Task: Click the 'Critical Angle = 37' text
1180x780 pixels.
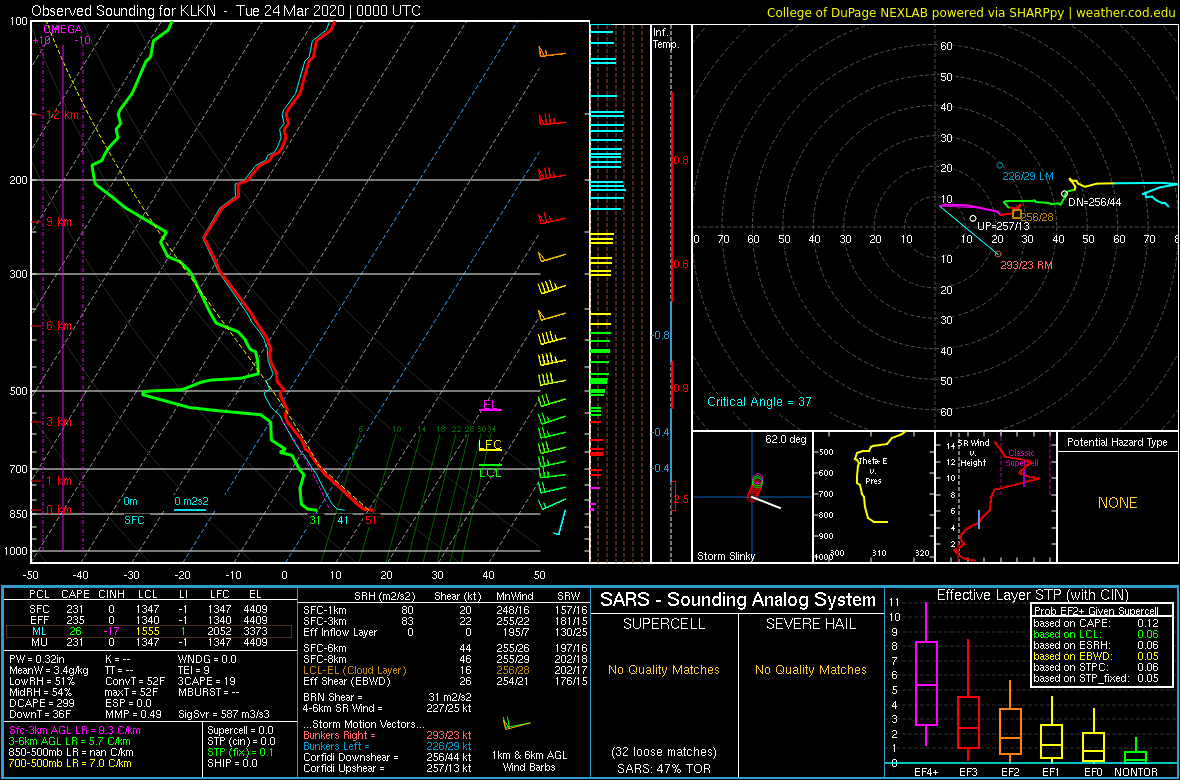Action: click(x=759, y=402)
